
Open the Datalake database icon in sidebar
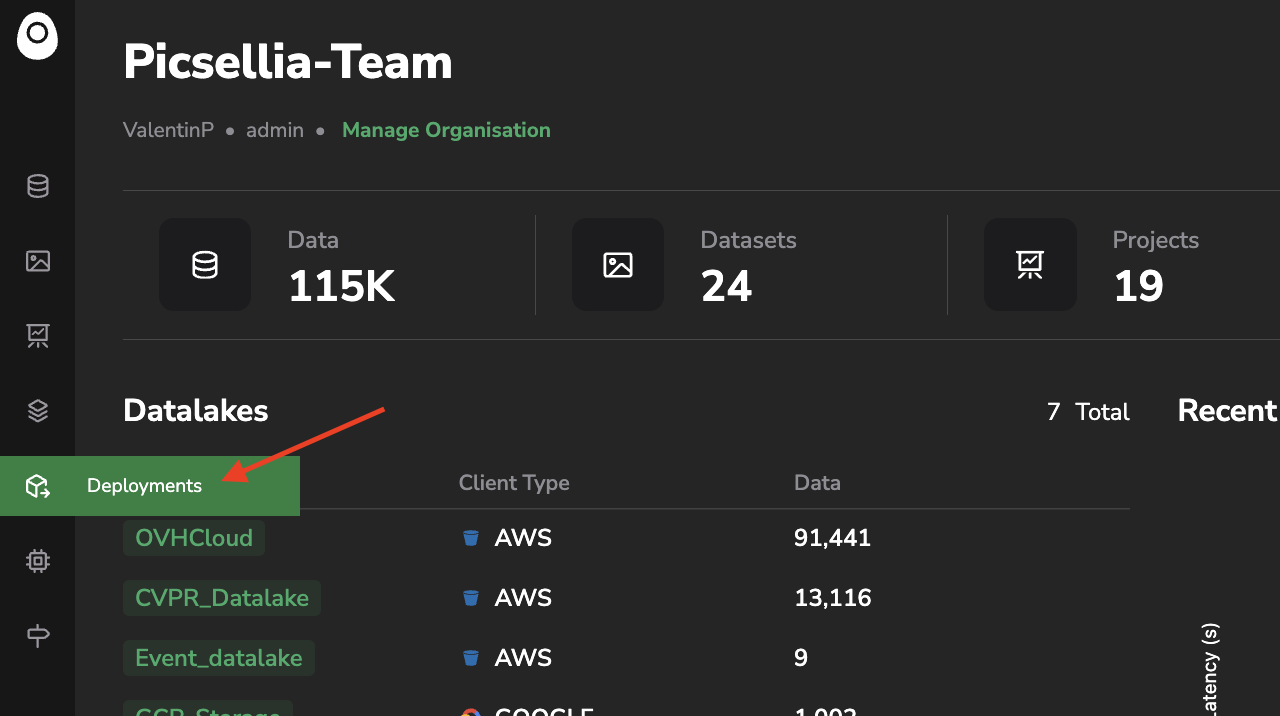[x=38, y=186]
